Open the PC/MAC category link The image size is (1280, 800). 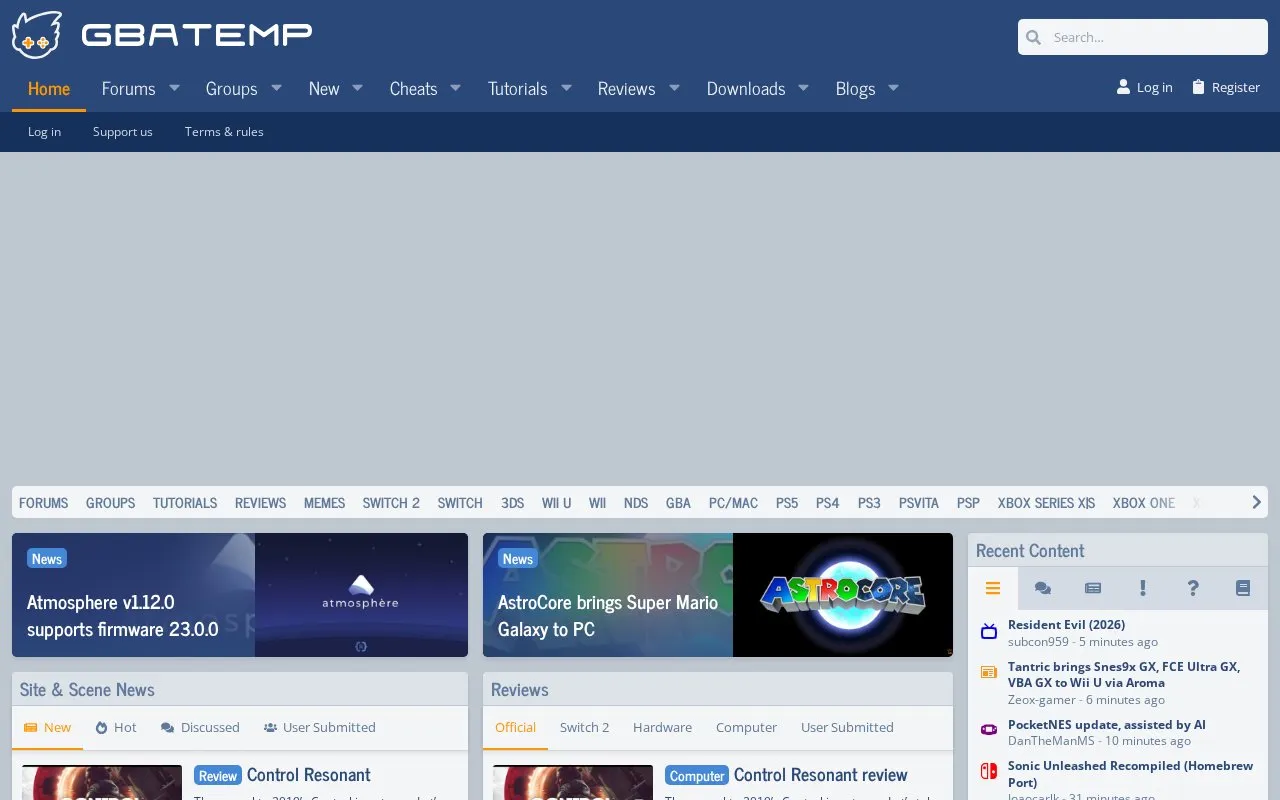[x=733, y=503]
